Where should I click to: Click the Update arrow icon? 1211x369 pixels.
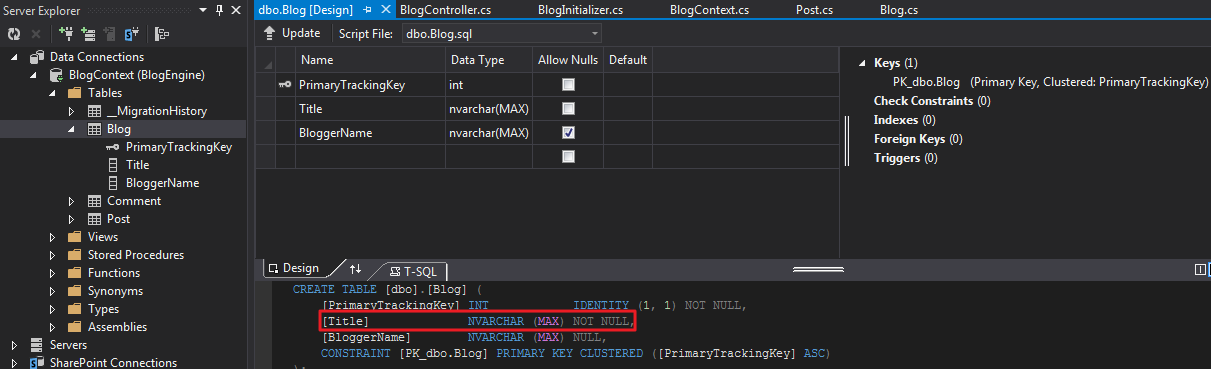coord(269,33)
